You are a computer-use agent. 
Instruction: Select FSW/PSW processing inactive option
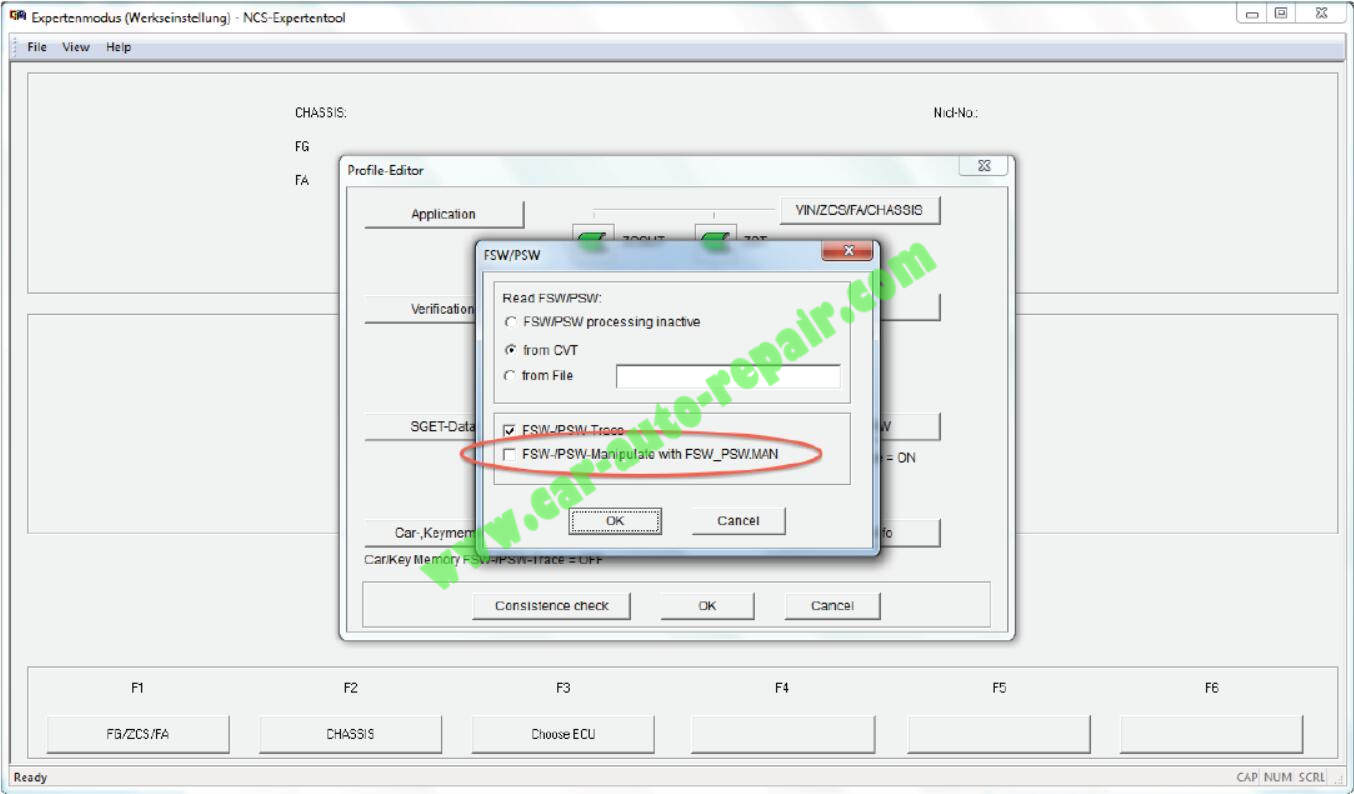click(x=512, y=322)
